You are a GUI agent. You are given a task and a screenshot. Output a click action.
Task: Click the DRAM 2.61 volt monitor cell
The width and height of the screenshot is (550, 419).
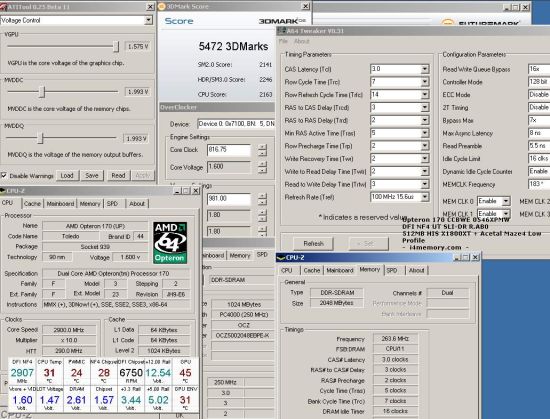(x=76, y=398)
